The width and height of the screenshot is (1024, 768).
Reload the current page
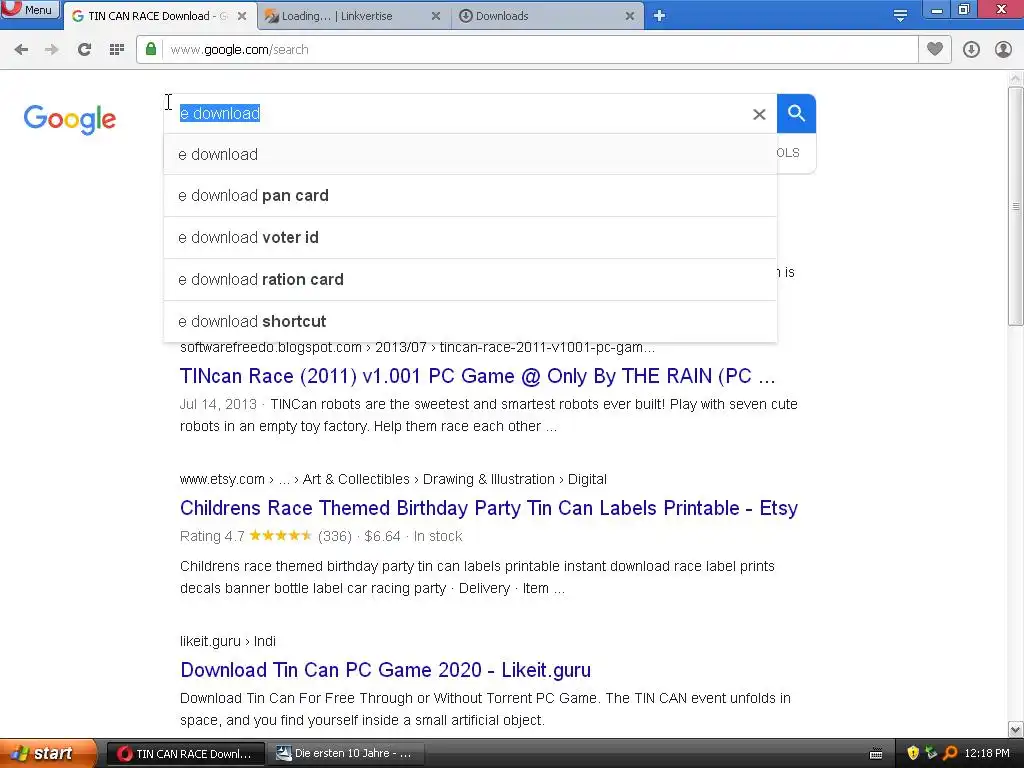coord(84,50)
